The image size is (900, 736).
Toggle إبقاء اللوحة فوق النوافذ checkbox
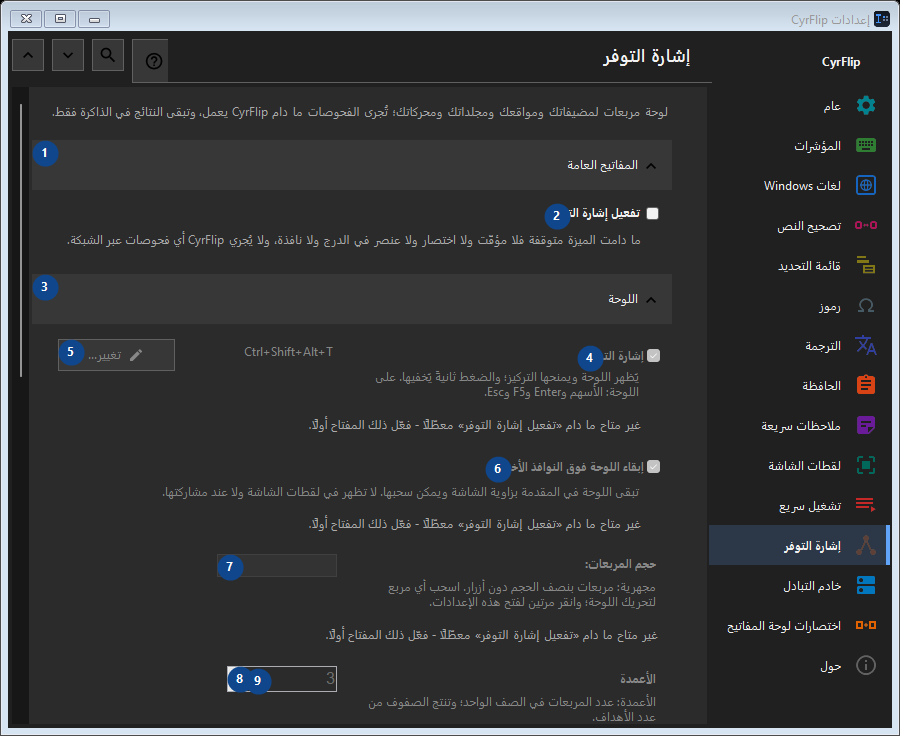coord(654,467)
